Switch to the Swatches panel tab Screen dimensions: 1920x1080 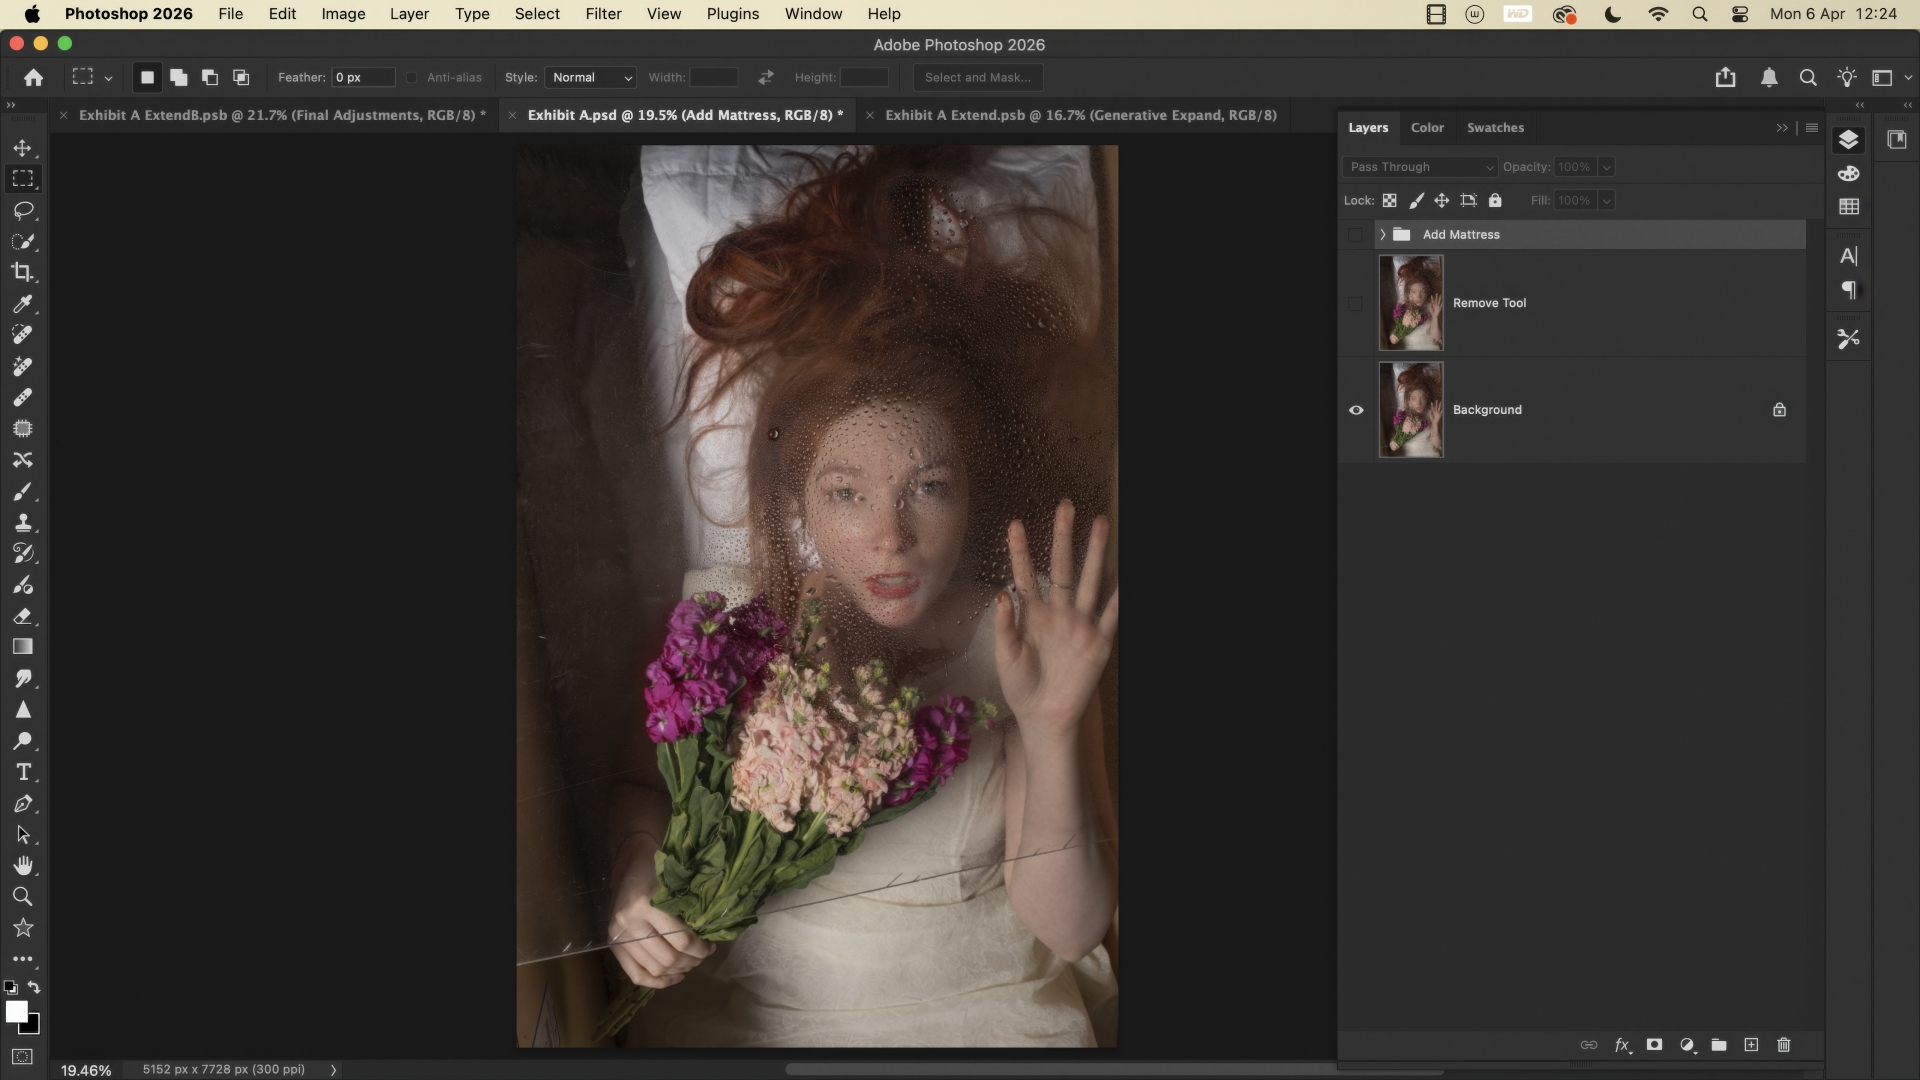[x=1495, y=128]
